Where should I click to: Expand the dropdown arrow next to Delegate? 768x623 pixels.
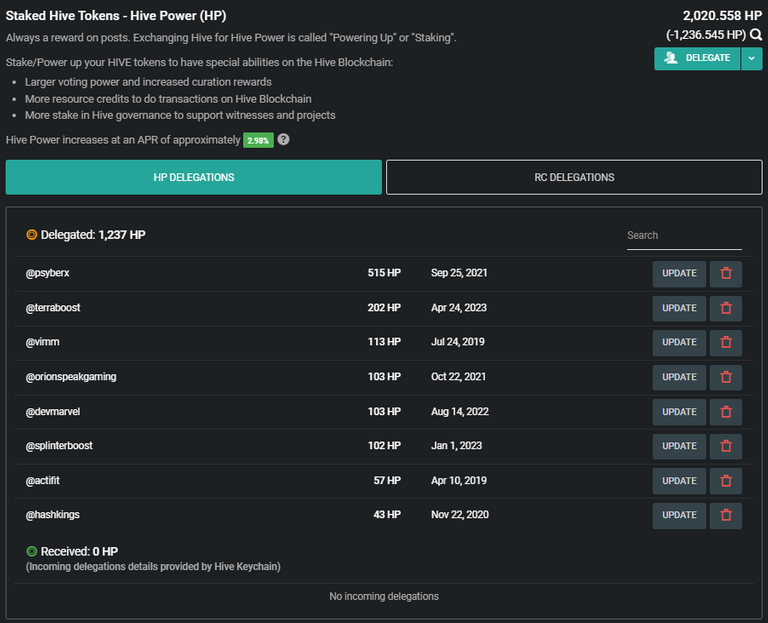(x=751, y=58)
